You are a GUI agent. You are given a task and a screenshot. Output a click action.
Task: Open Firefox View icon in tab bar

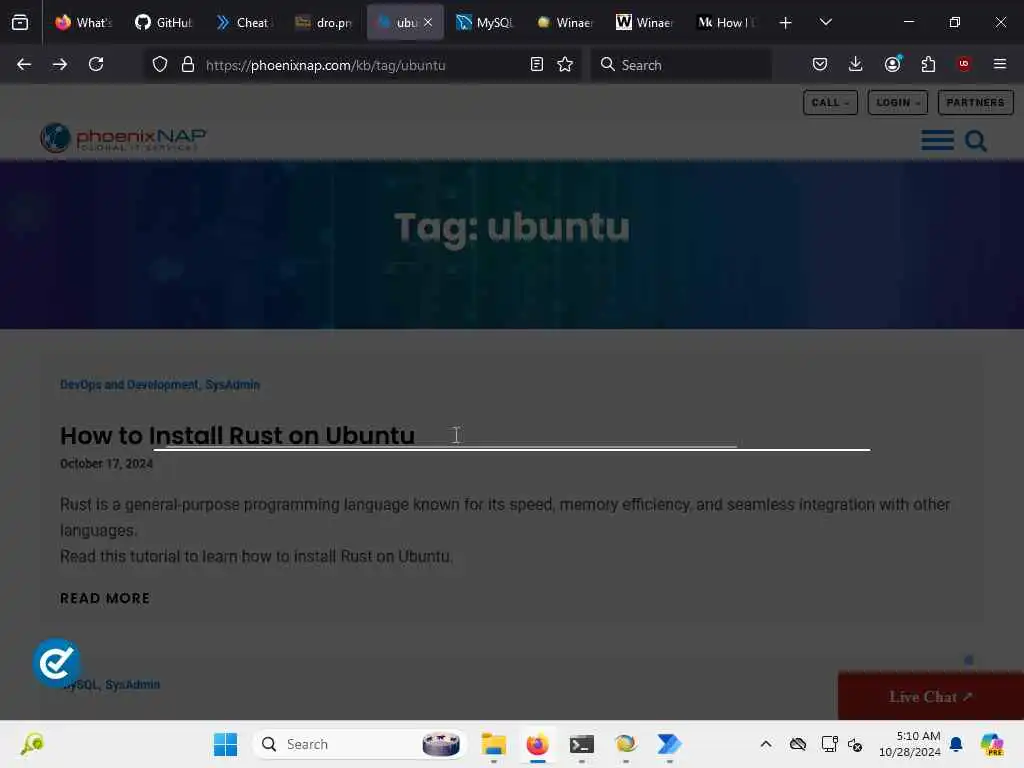[20, 22]
